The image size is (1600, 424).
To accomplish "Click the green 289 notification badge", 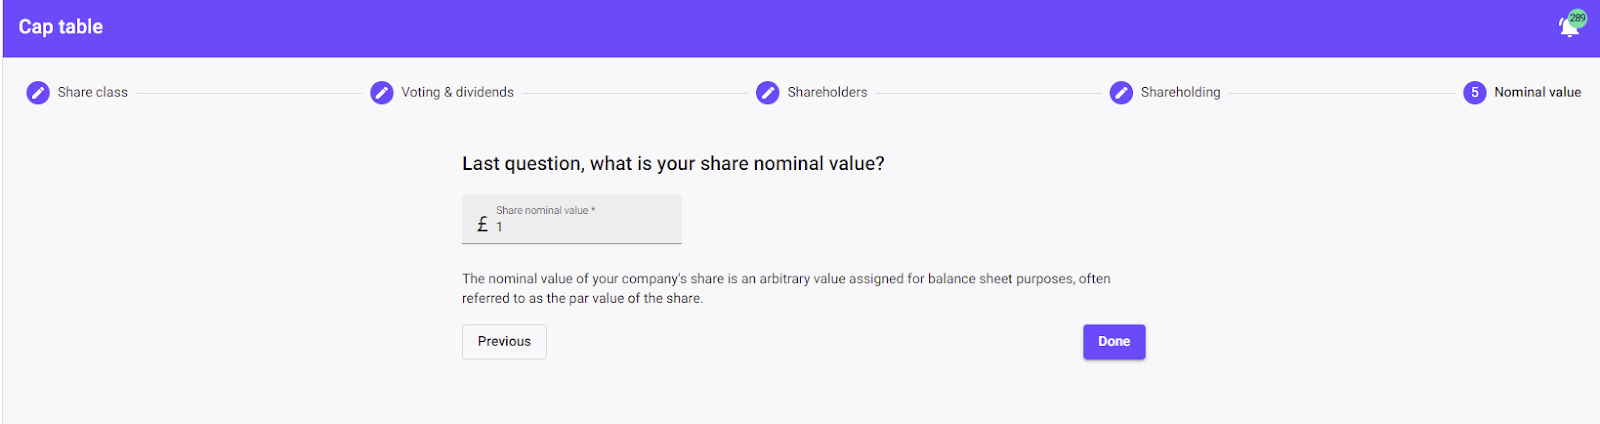I will 1578,18.
